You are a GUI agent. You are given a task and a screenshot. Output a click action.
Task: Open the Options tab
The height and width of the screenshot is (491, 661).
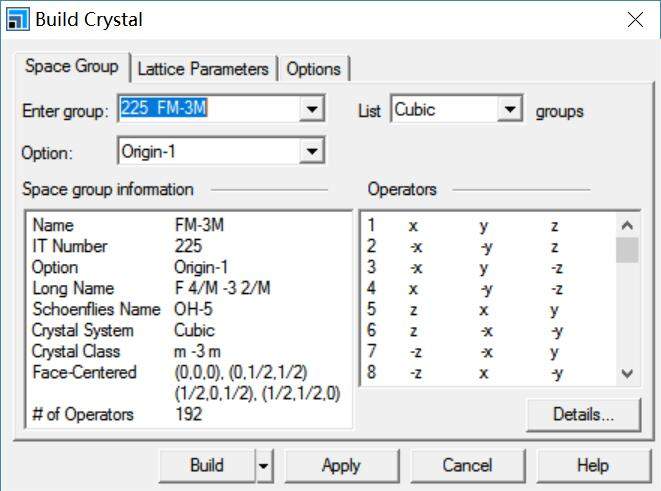[x=313, y=69]
